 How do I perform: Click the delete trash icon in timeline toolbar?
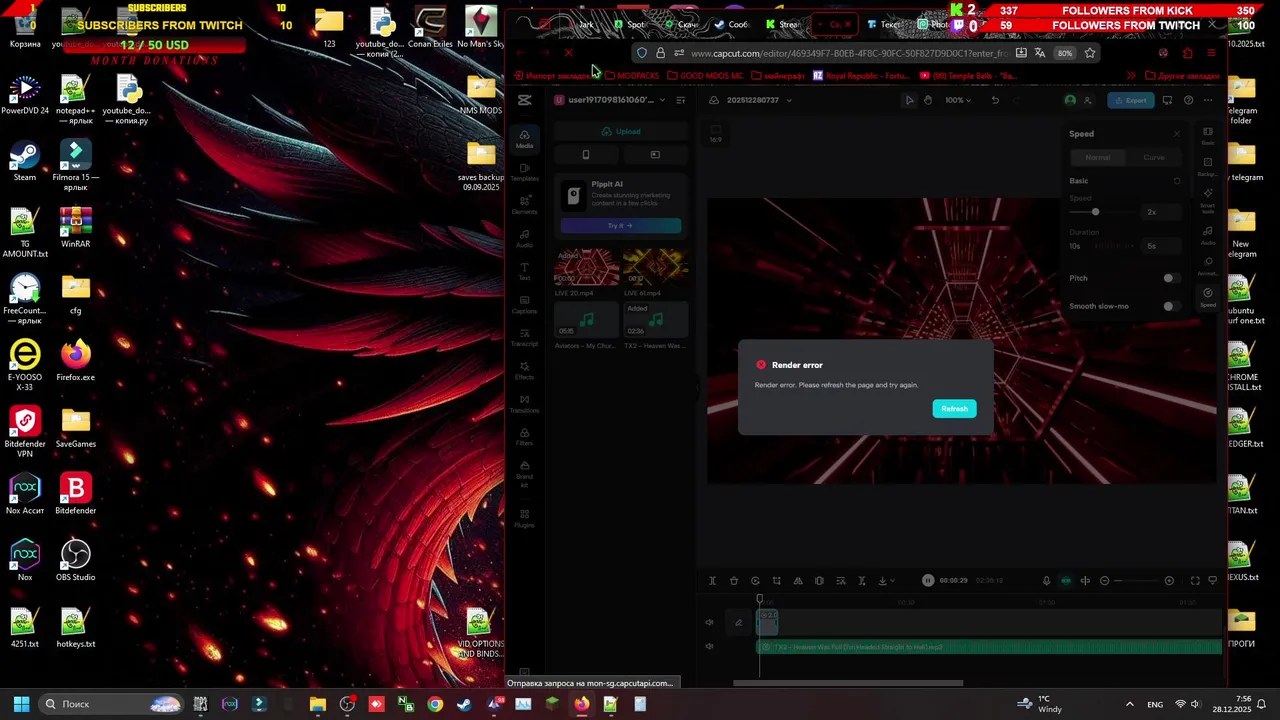click(733, 581)
